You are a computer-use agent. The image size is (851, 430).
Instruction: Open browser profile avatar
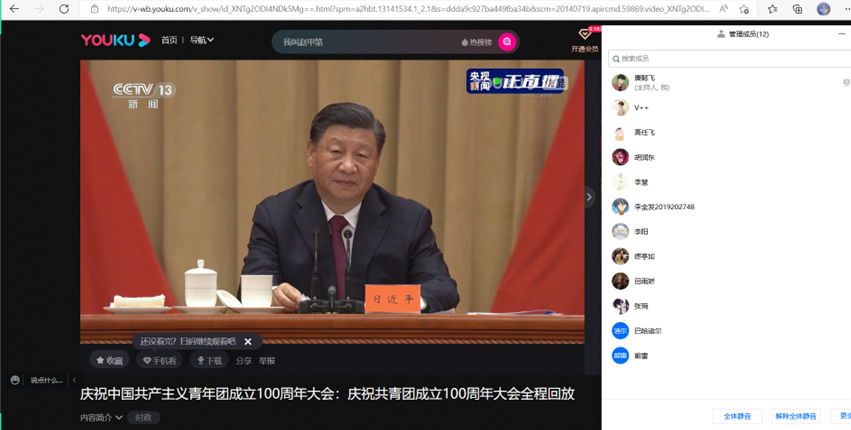click(823, 9)
